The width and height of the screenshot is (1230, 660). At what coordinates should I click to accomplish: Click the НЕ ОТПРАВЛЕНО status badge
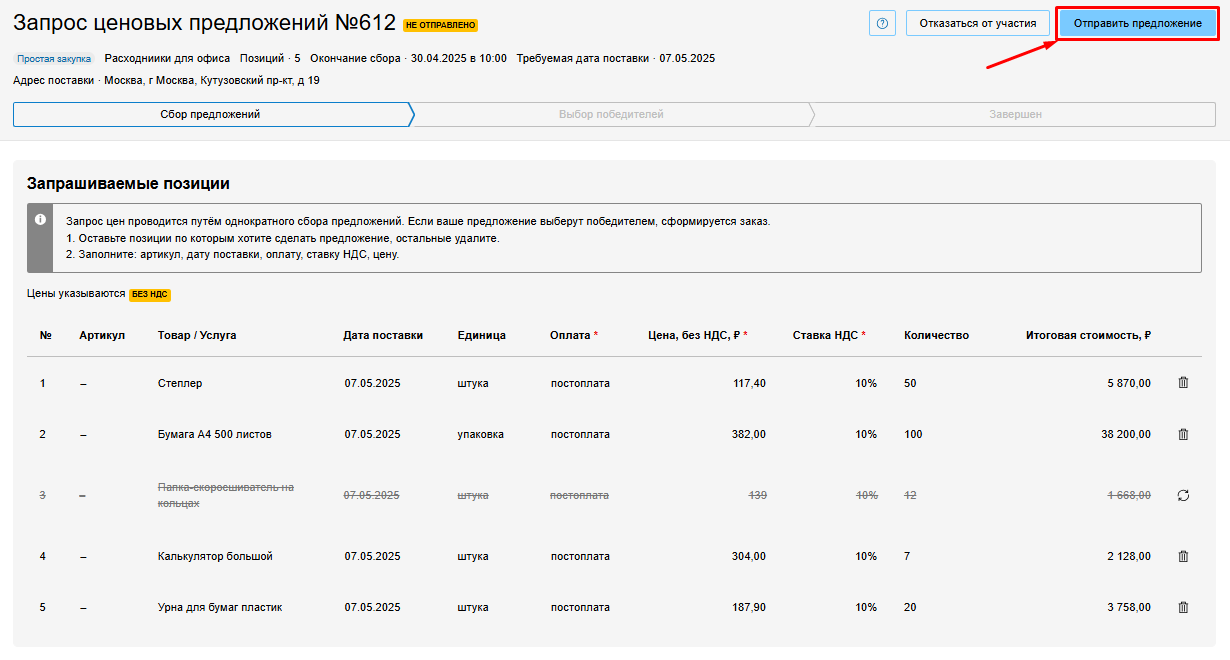point(440,25)
